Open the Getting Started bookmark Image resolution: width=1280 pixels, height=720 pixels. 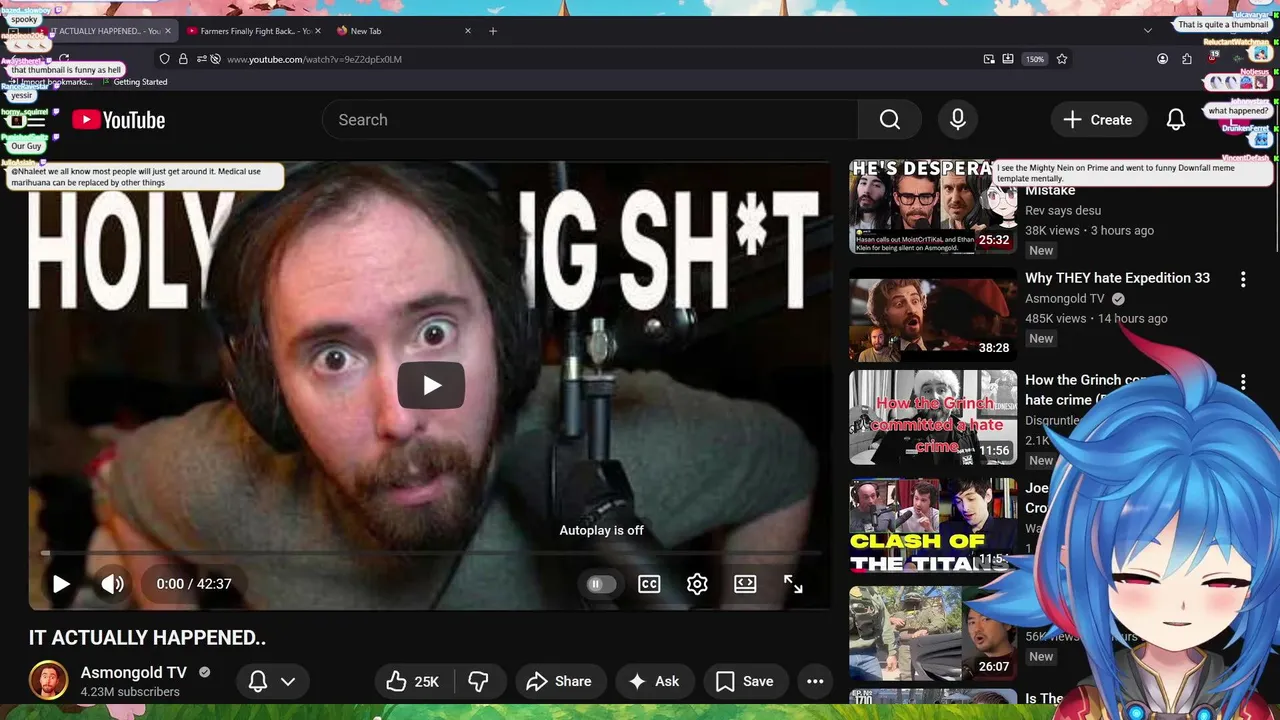[x=133, y=82]
